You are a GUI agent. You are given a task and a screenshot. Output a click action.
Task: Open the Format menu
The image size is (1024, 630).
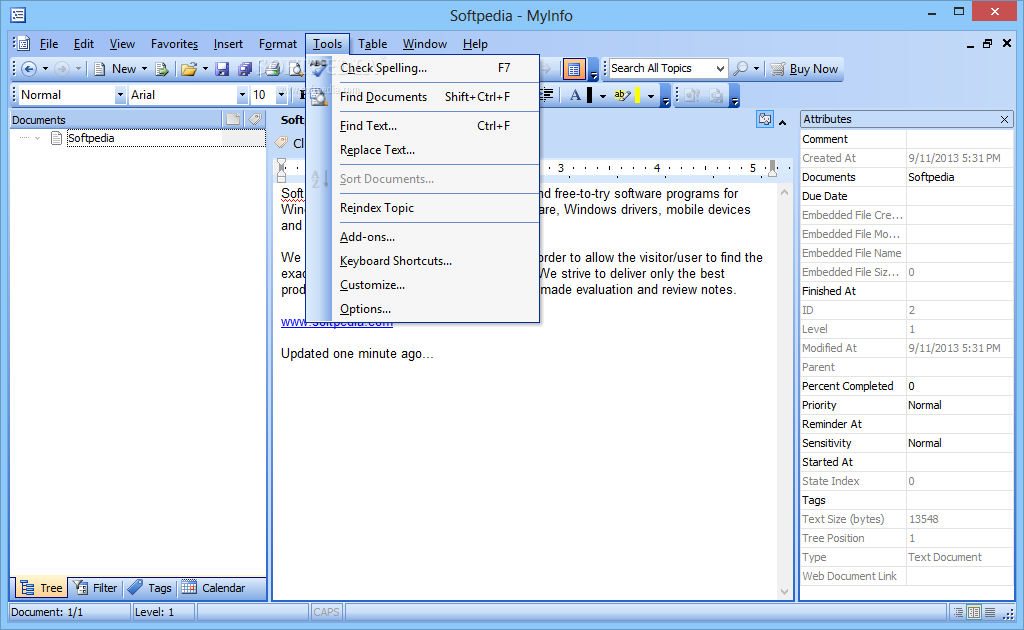pyautogui.click(x=278, y=44)
